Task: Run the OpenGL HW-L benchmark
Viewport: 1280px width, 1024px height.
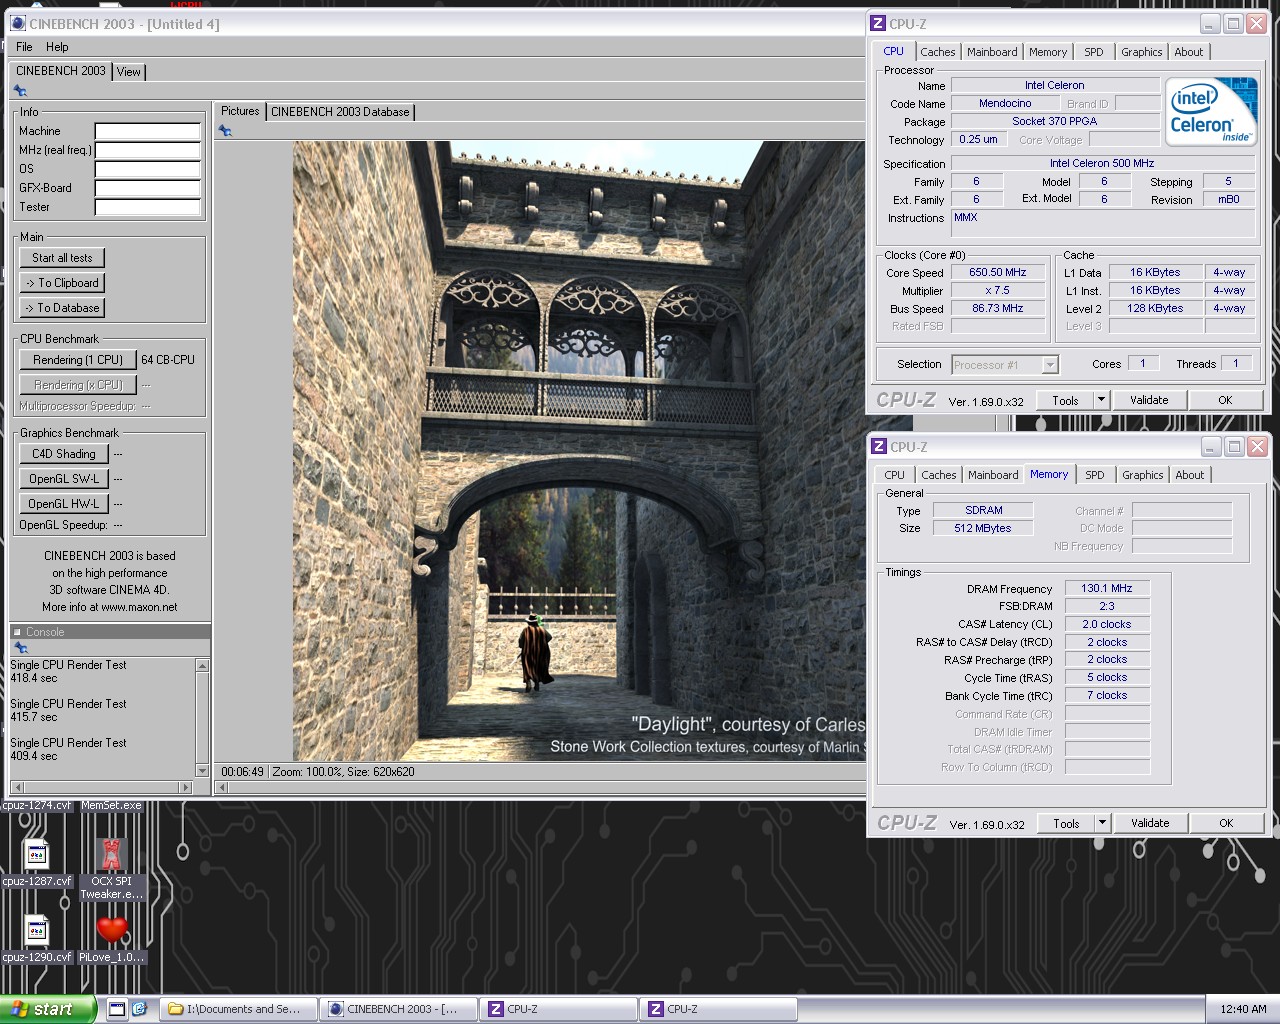Action: coord(64,504)
